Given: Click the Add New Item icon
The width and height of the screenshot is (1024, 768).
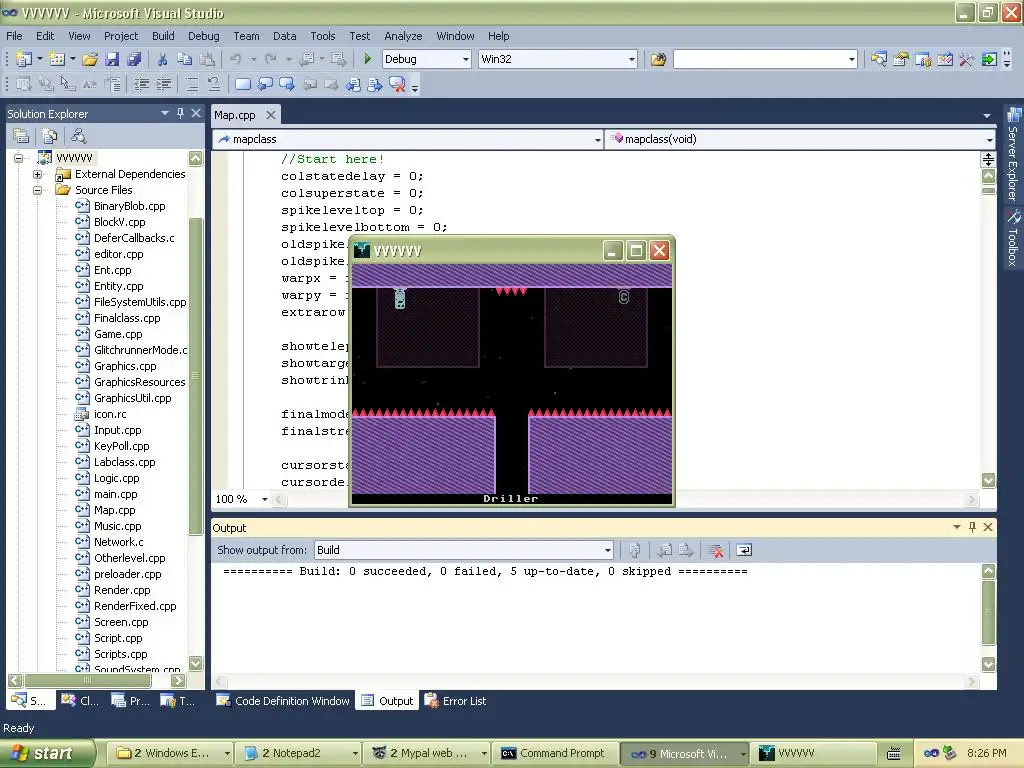Looking at the screenshot, I should (x=57, y=59).
